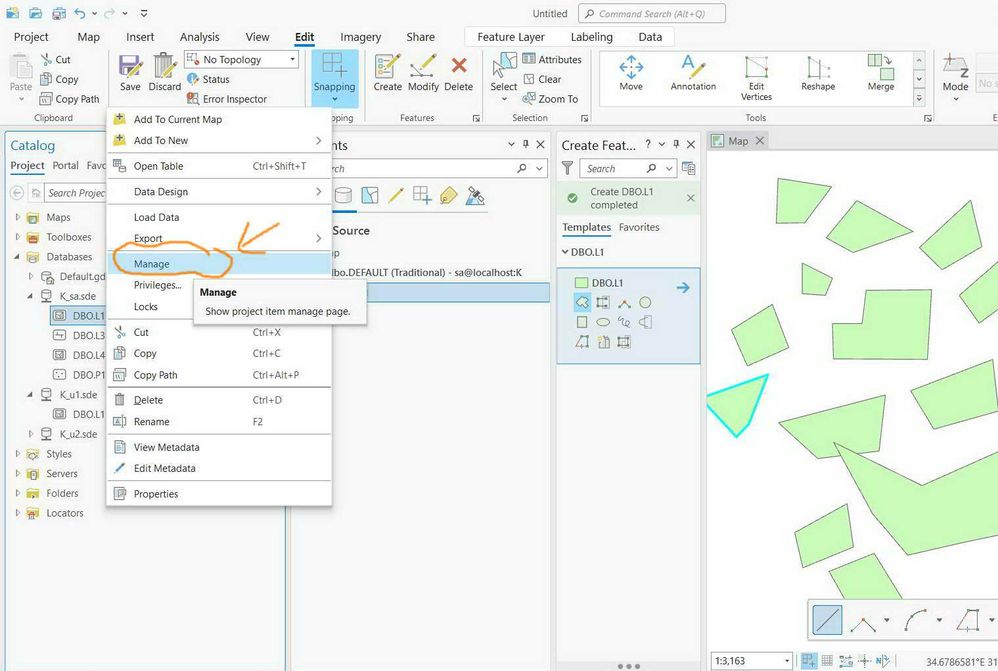Screen dimensions: 998x671
Task: Choose Rename from the context menu
Action: [219, 421]
